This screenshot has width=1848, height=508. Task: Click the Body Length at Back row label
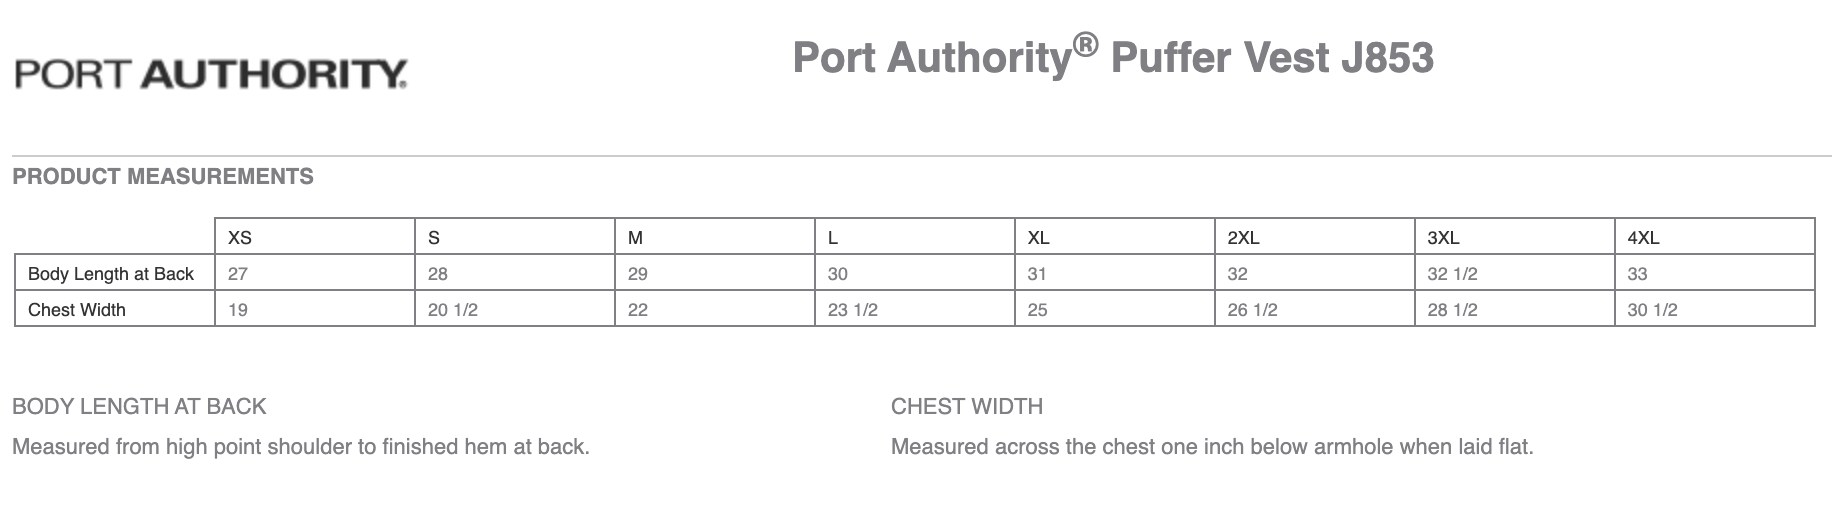111,274
